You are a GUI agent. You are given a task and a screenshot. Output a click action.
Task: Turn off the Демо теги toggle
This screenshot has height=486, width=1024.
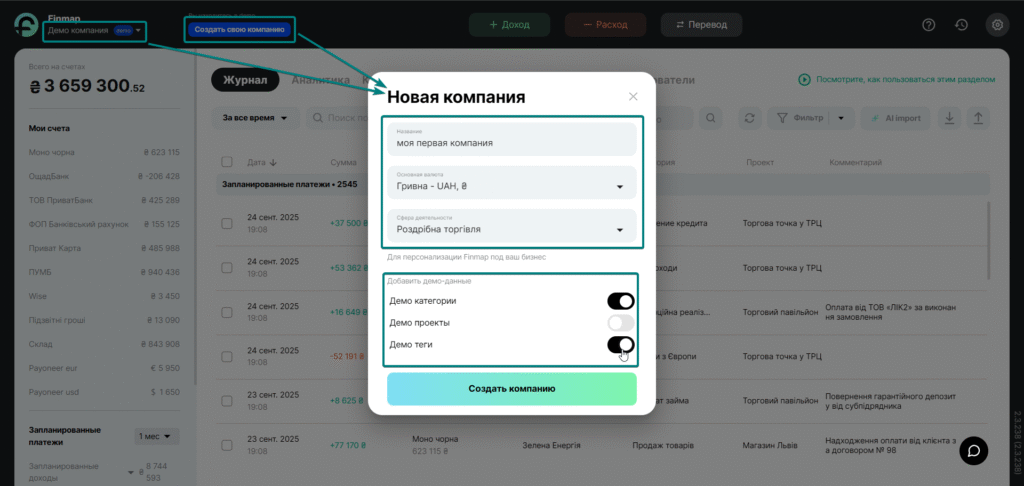click(x=620, y=345)
